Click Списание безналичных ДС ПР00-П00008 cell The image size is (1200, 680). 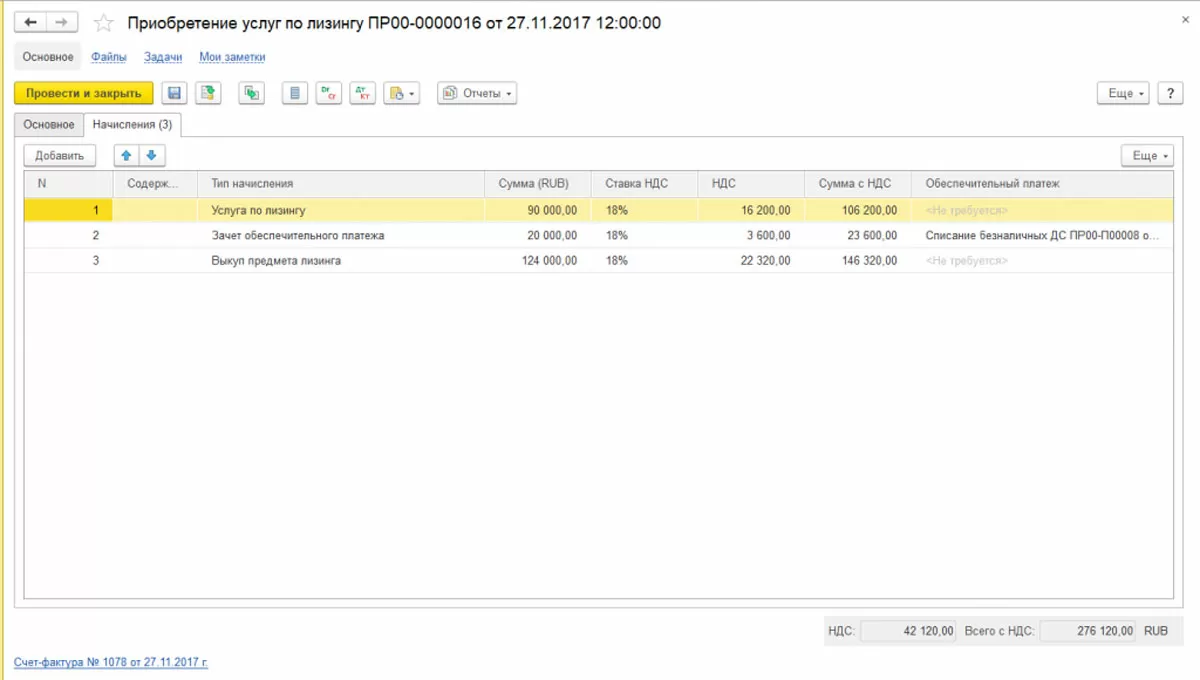click(x=1042, y=235)
